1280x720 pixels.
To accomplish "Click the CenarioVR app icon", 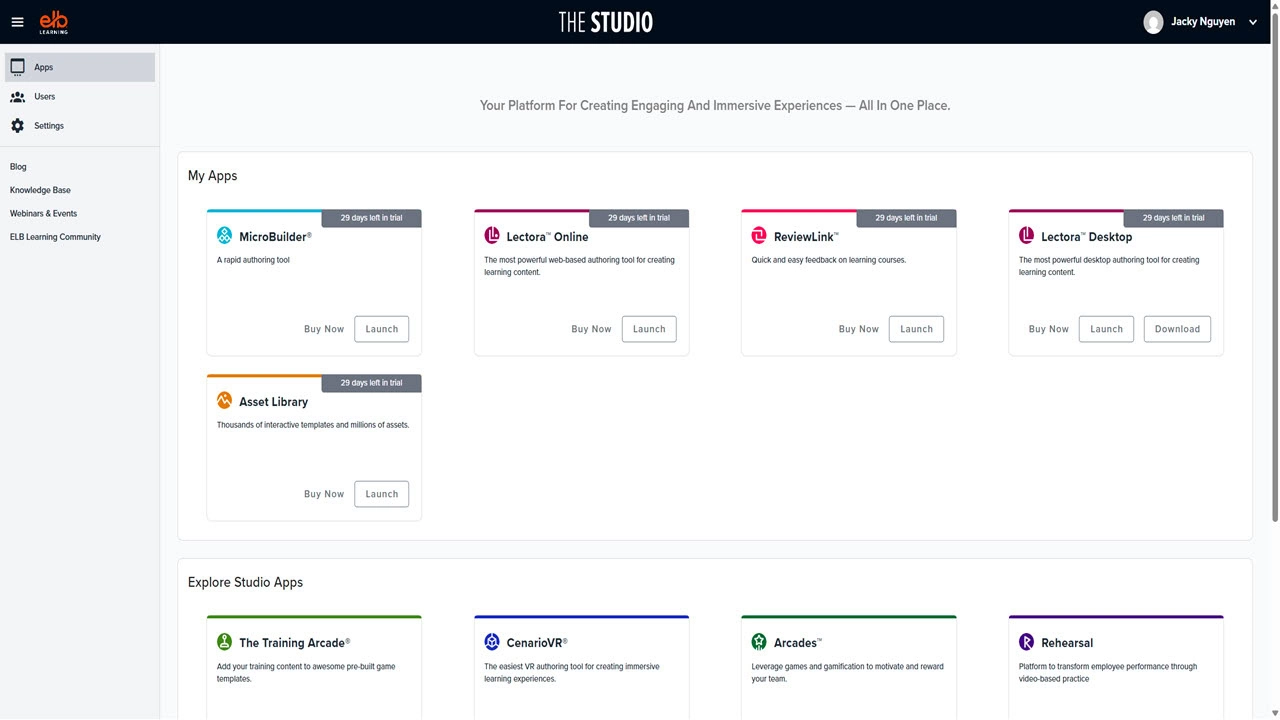I will coord(492,642).
